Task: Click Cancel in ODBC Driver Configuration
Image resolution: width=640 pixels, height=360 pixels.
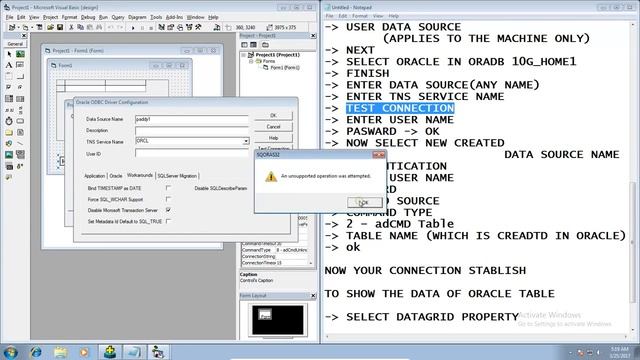Action: [x=273, y=127]
